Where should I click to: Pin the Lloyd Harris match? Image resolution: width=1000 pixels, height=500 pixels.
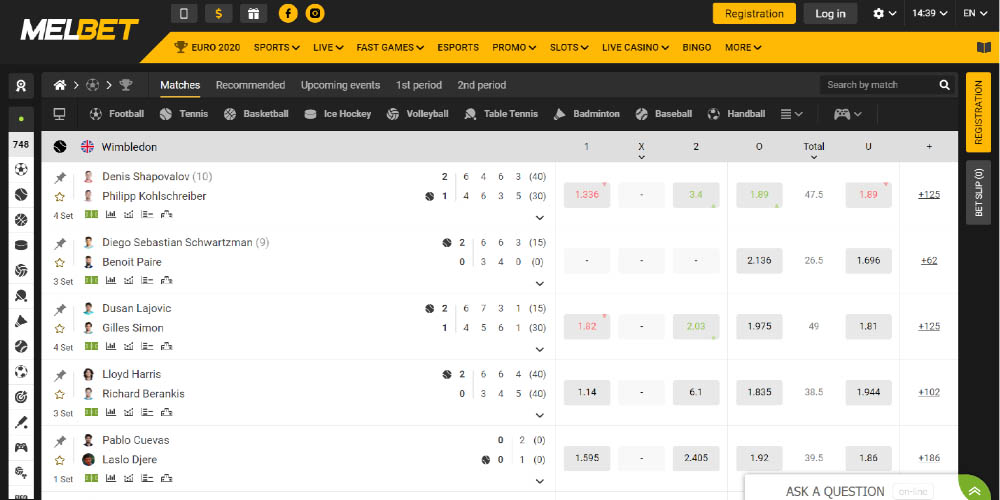pos(60,375)
